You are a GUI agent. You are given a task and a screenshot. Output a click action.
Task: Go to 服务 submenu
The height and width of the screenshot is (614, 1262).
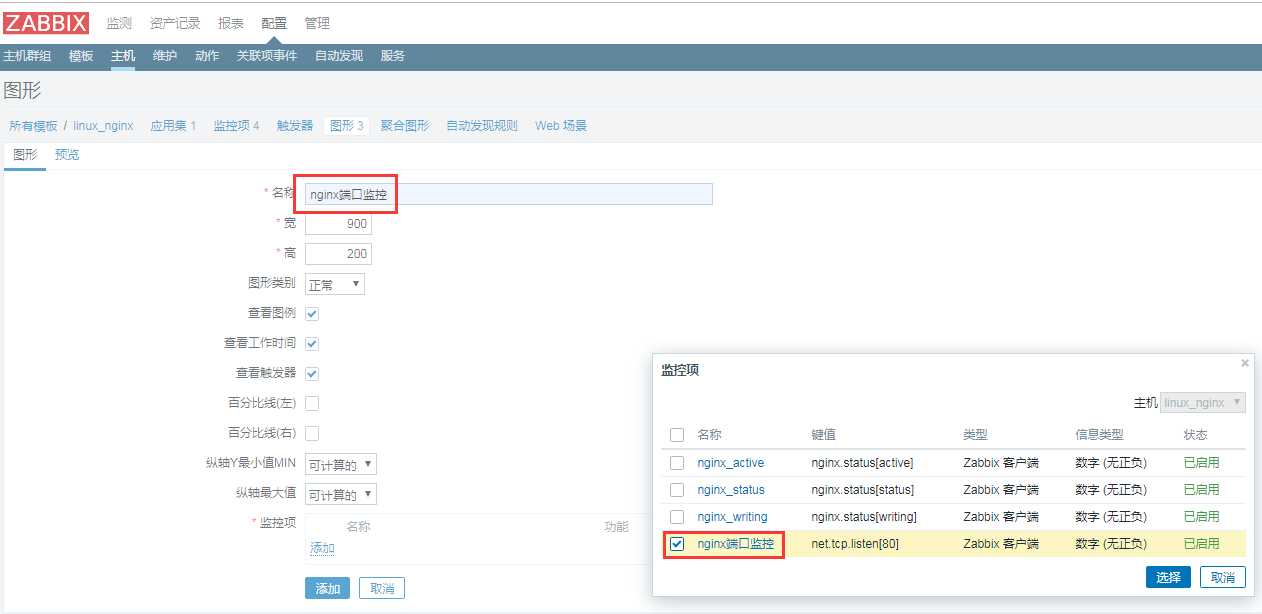pos(393,56)
